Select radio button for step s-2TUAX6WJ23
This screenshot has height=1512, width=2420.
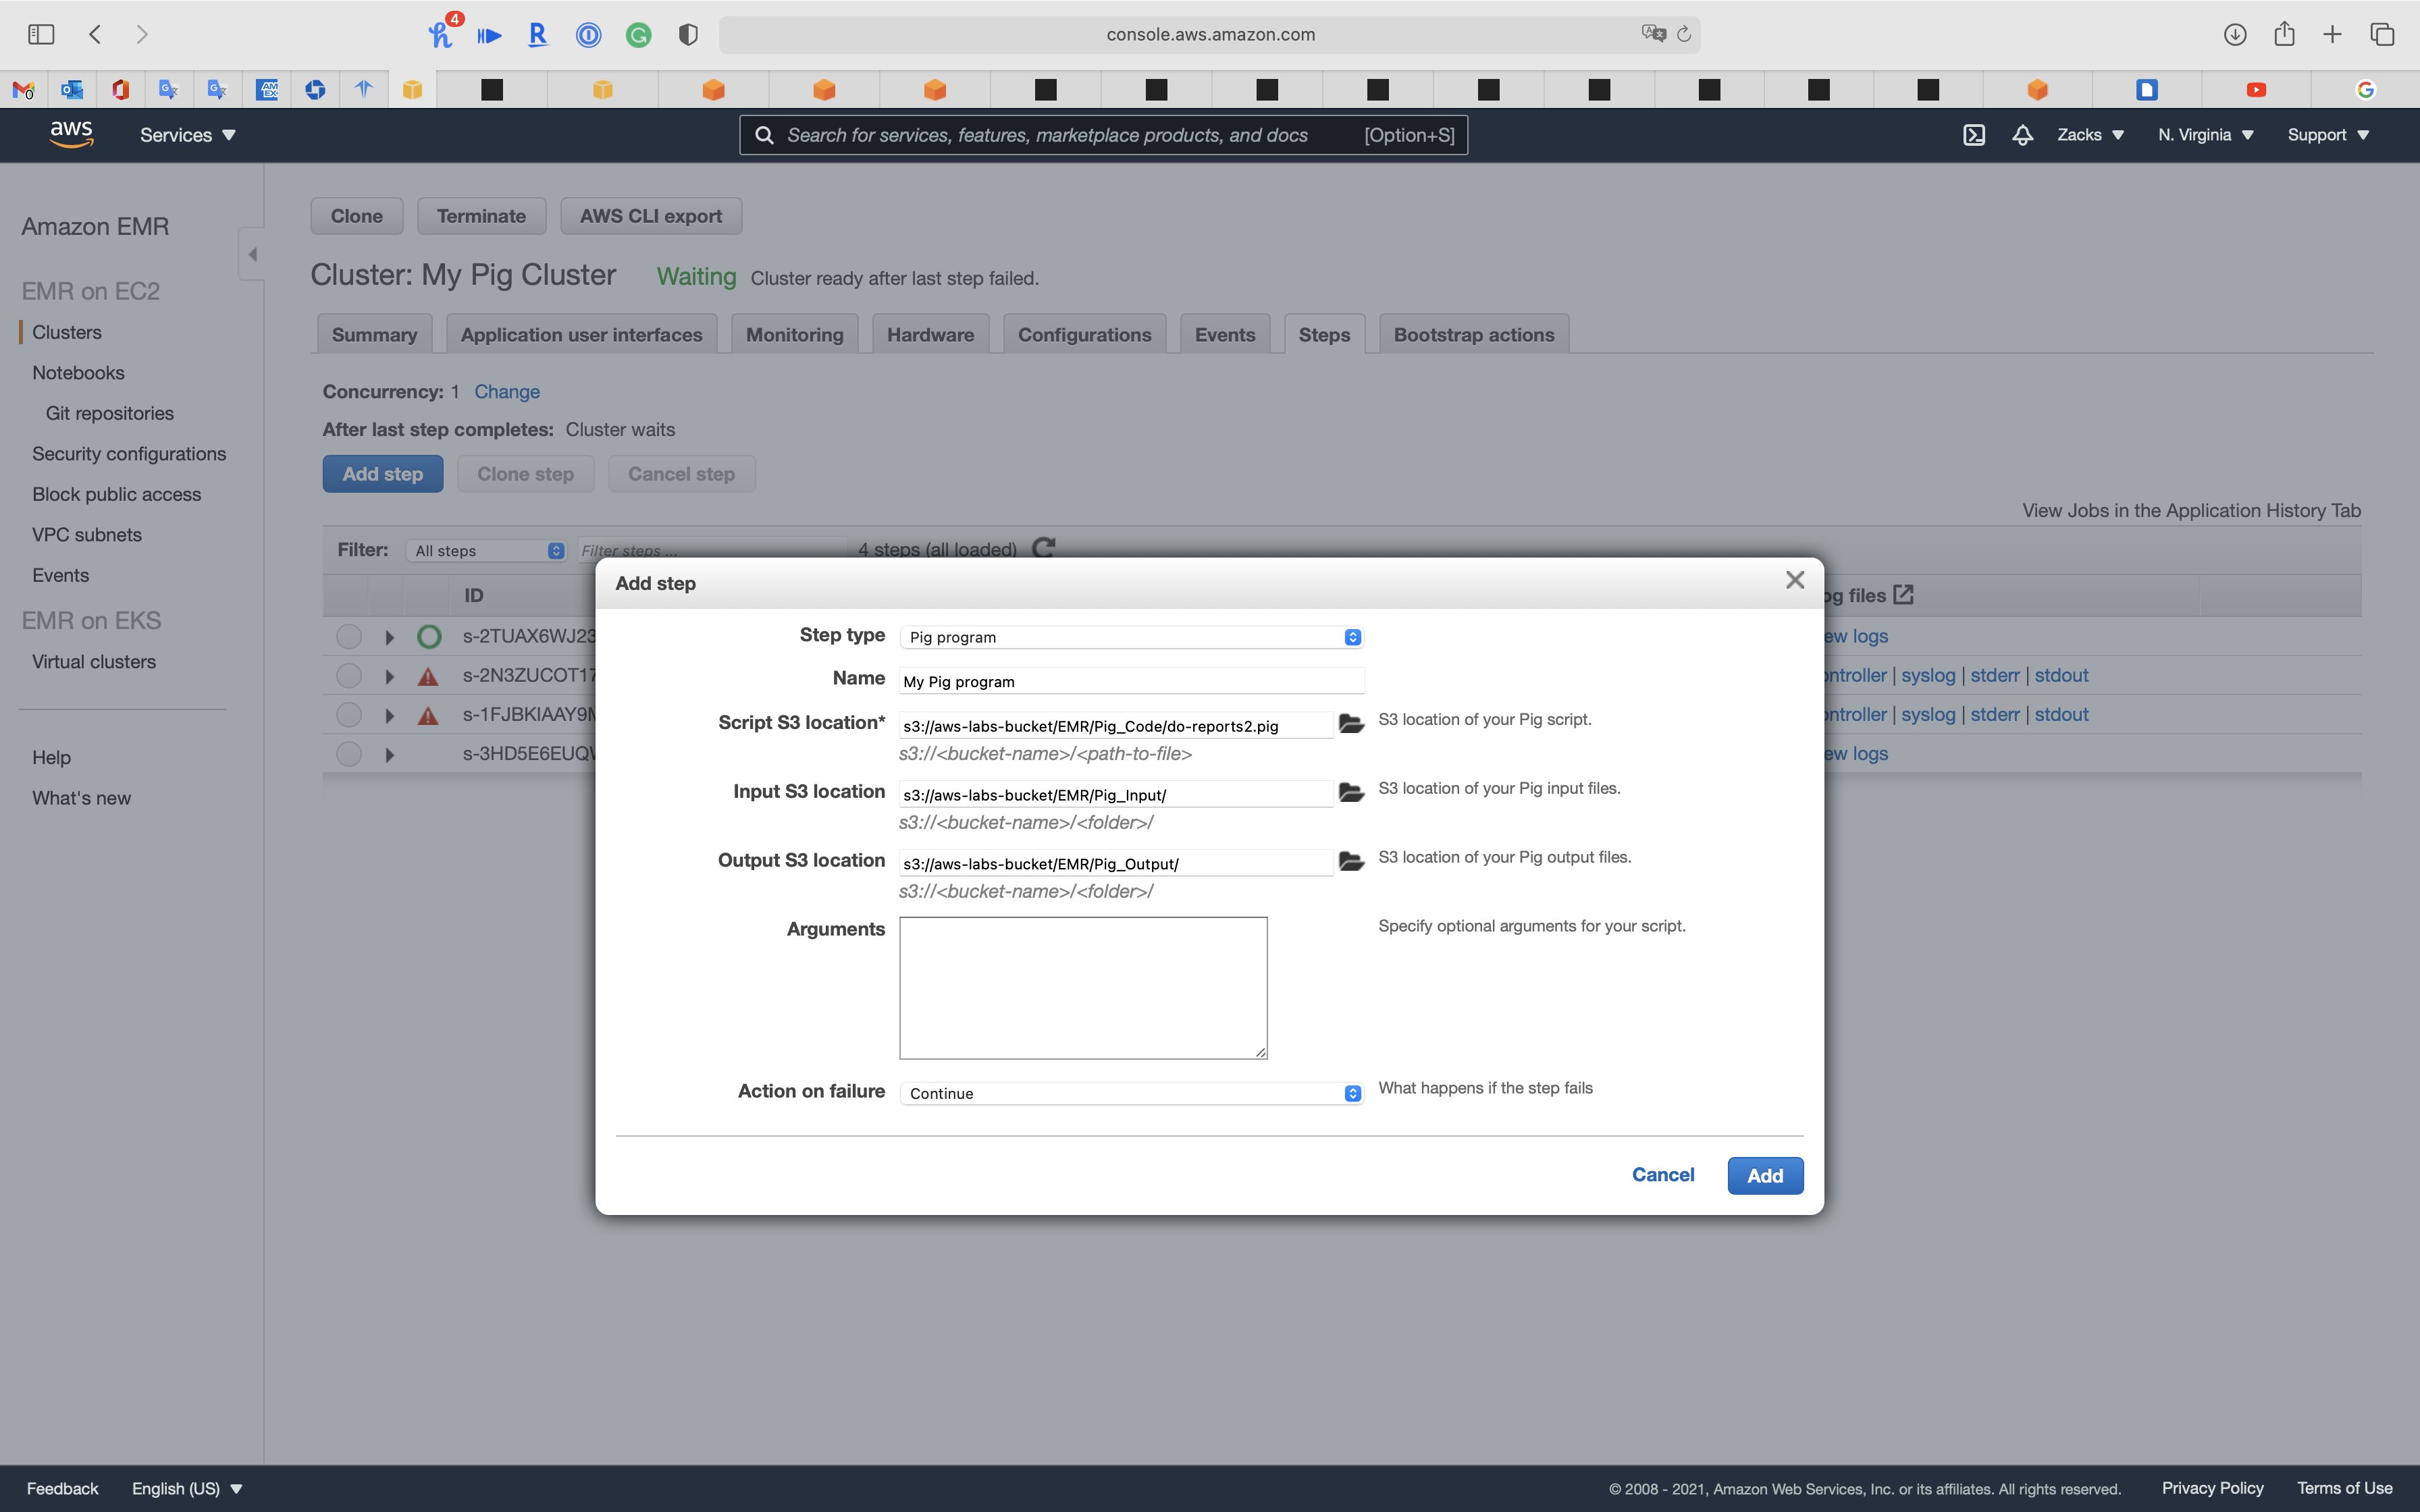tap(348, 636)
